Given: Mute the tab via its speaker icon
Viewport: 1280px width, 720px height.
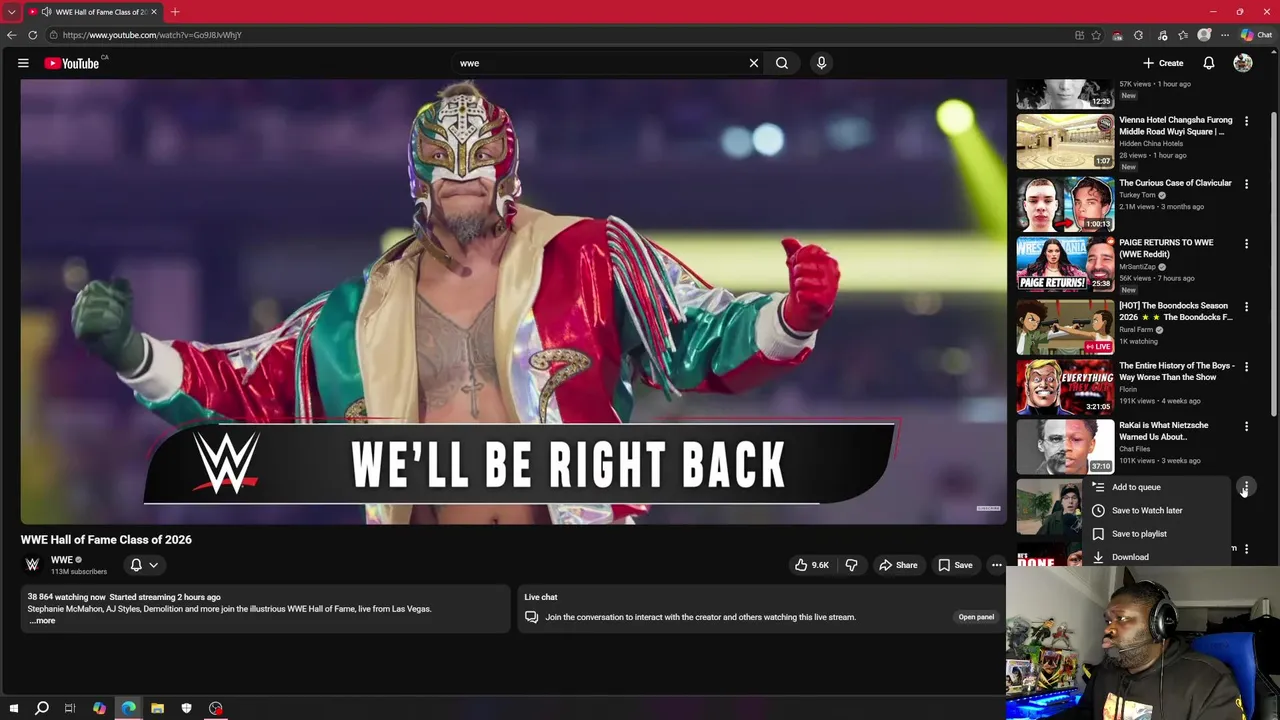Looking at the screenshot, I should pos(46,12).
